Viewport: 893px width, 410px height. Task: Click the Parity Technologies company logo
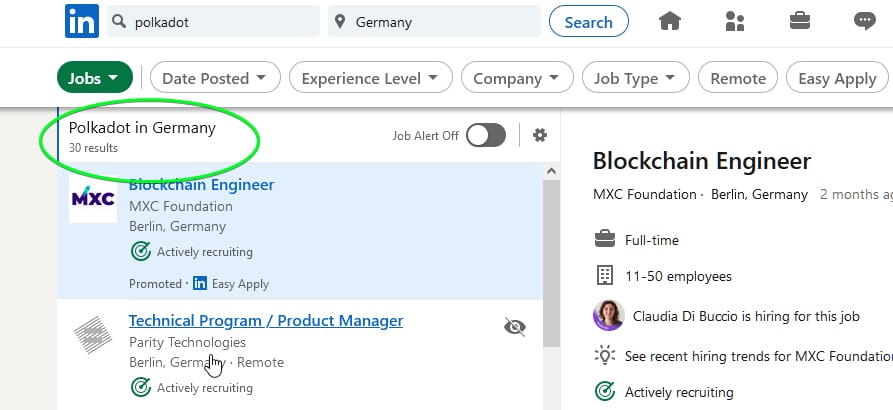click(x=93, y=335)
